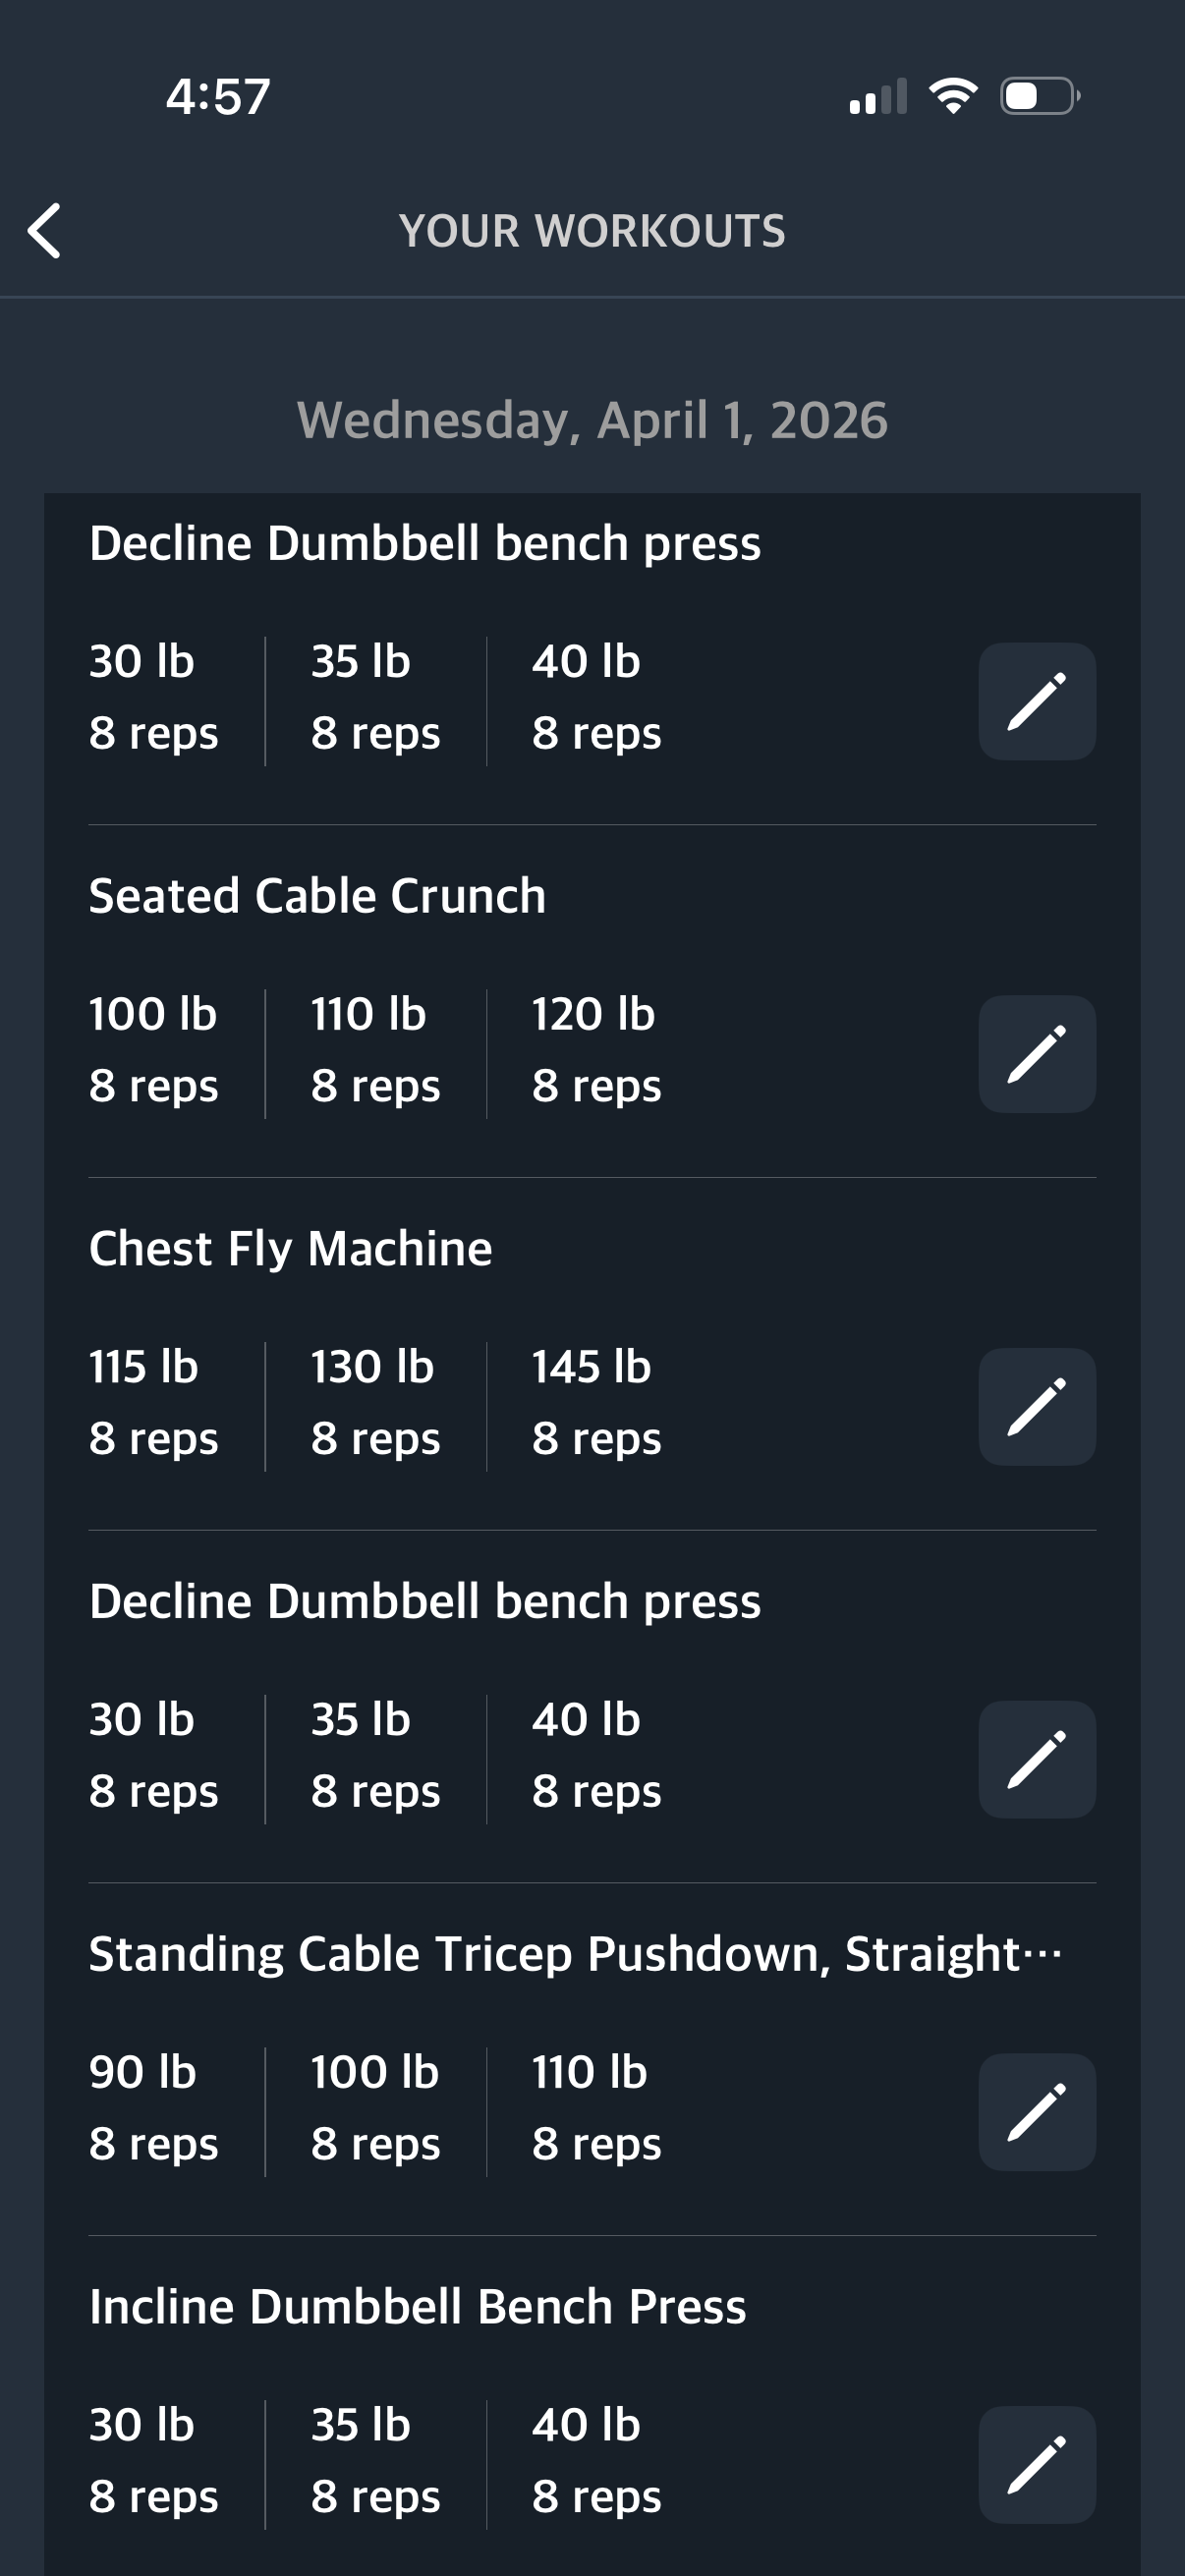Open the Seated Cable Crunch exercise title
The width and height of the screenshot is (1185, 2576).
tap(317, 896)
